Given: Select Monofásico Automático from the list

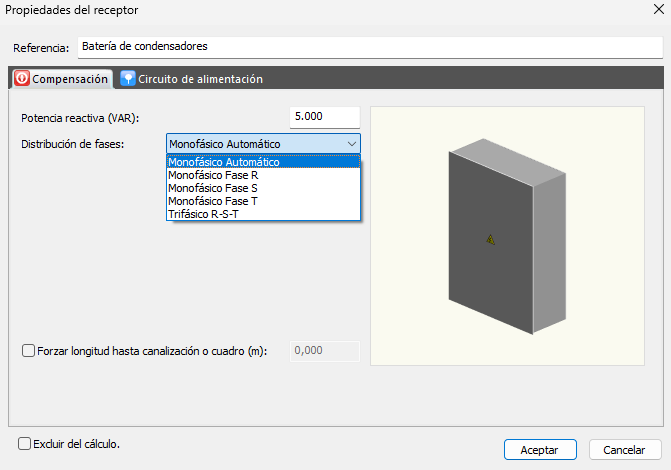Looking at the screenshot, I should coord(224,162).
